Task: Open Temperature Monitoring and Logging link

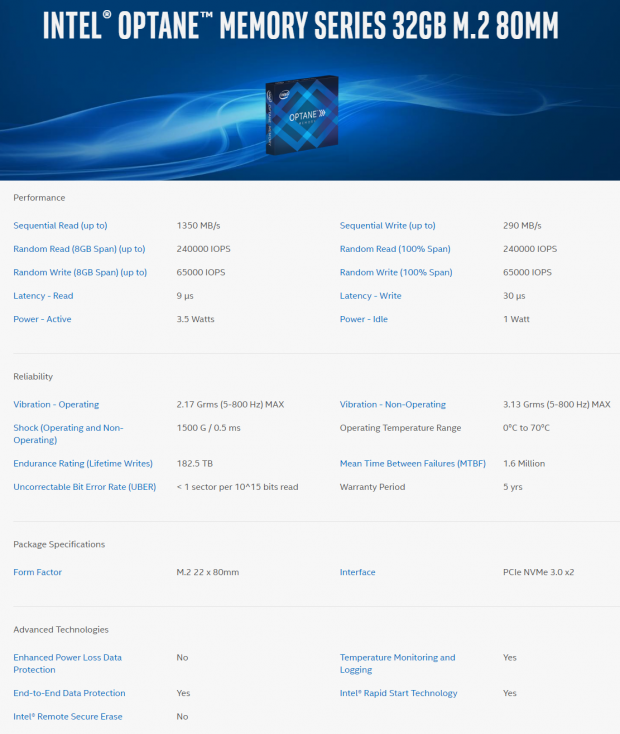Action: pos(398,663)
